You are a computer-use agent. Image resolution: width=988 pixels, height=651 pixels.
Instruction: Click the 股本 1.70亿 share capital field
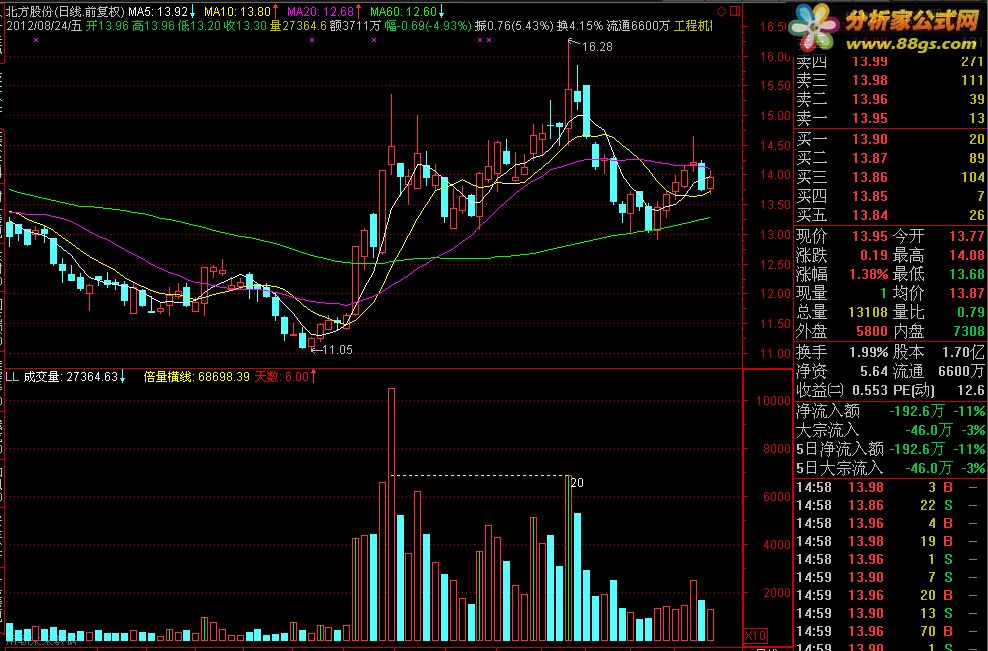click(x=939, y=352)
